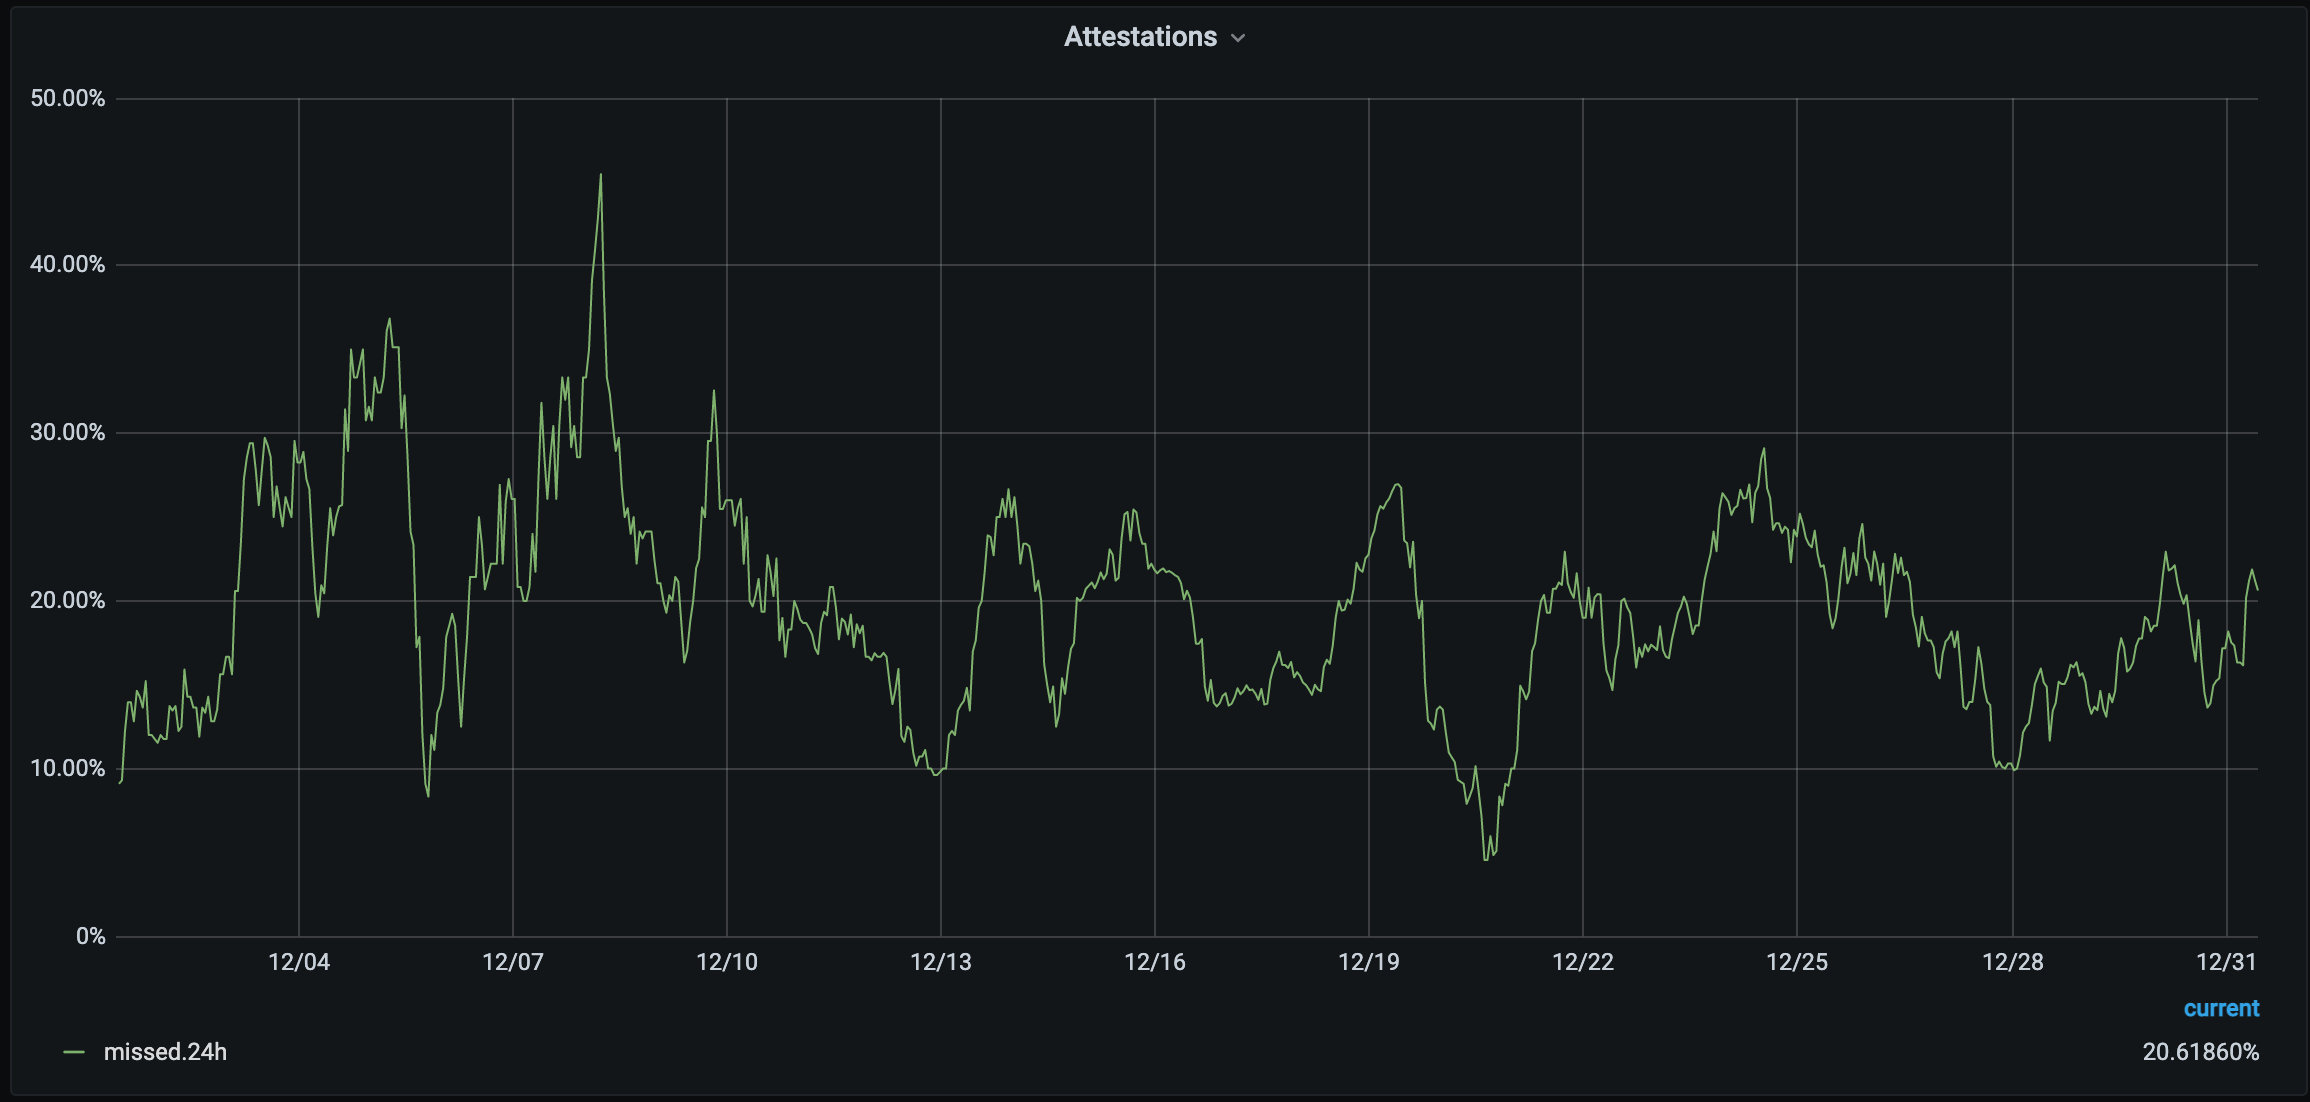Click the 12/25 x-axis date label
The height and width of the screenshot is (1102, 2310).
(1797, 962)
